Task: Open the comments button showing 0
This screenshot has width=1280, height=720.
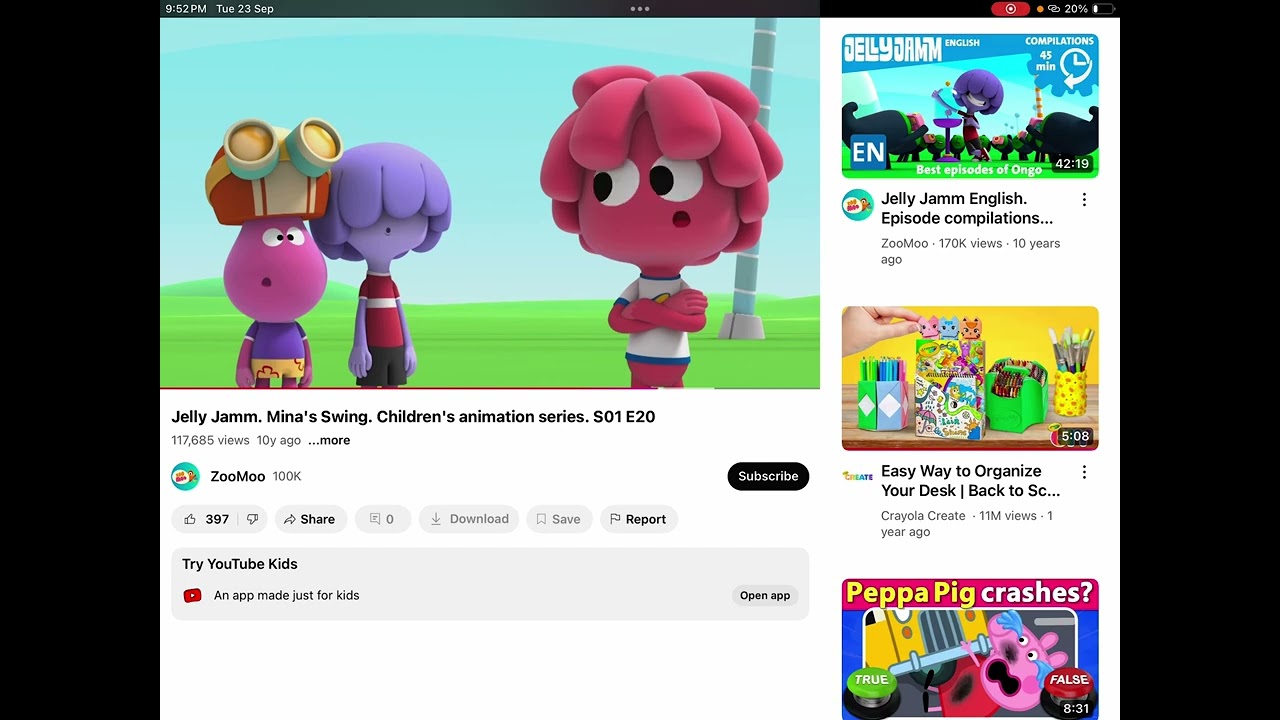Action: pyautogui.click(x=382, y=519)
